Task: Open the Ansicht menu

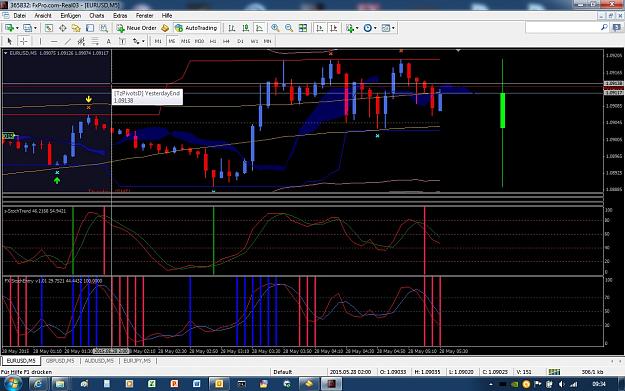Action: point(43,16)
